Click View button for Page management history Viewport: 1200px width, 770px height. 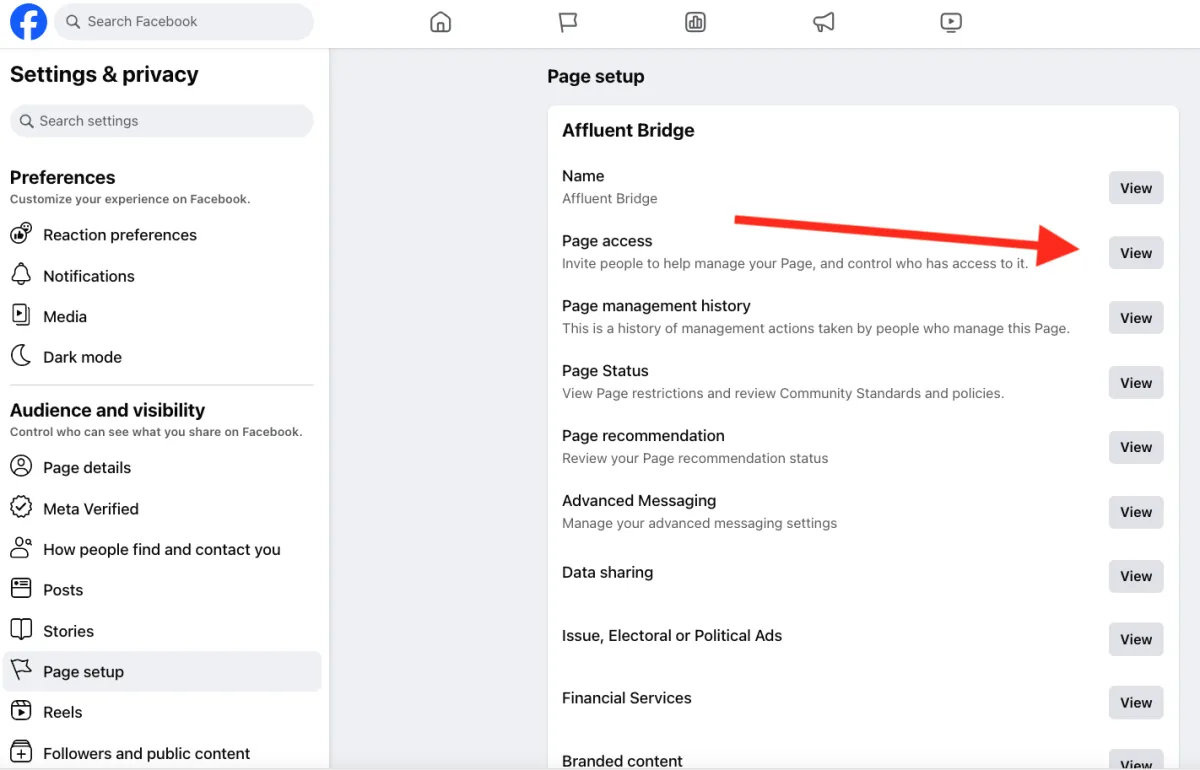coord(1136,318)
